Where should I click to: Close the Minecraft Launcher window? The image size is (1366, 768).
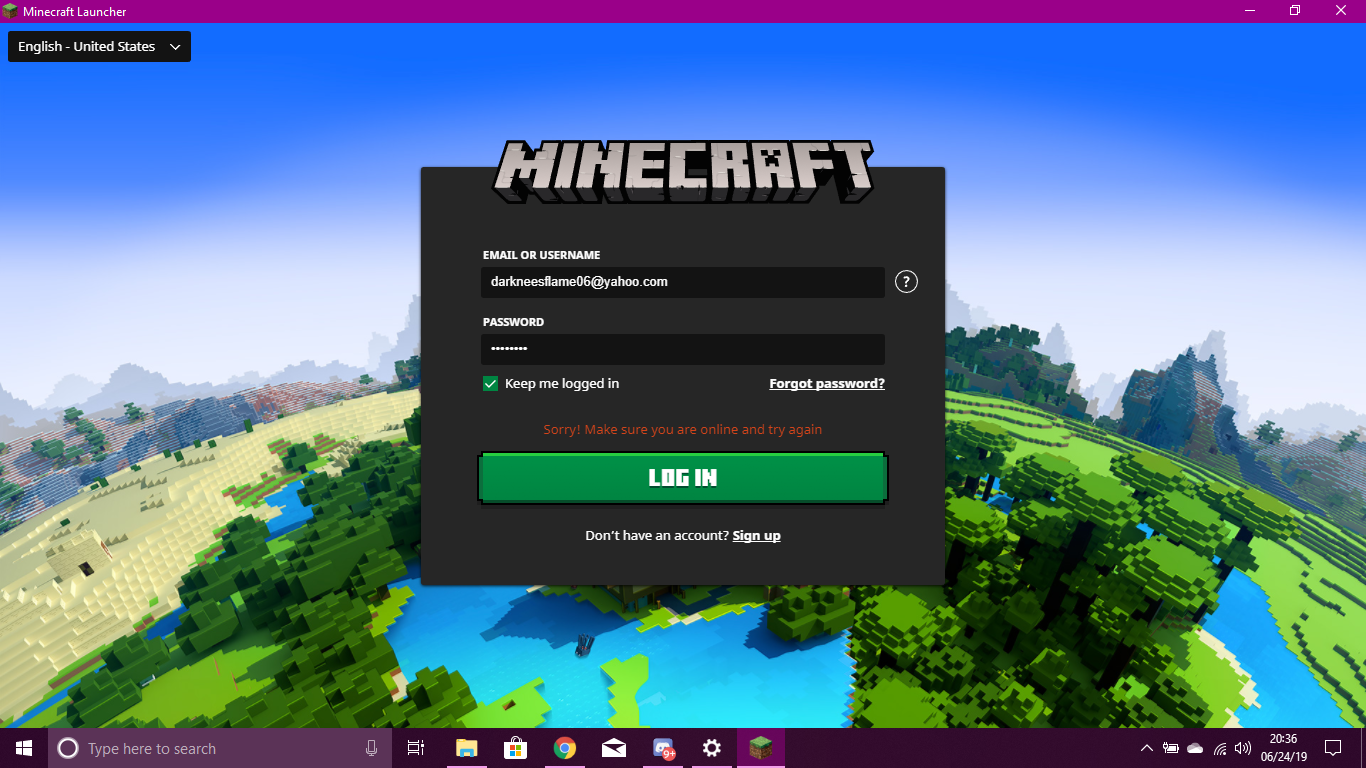(1341, 11)
